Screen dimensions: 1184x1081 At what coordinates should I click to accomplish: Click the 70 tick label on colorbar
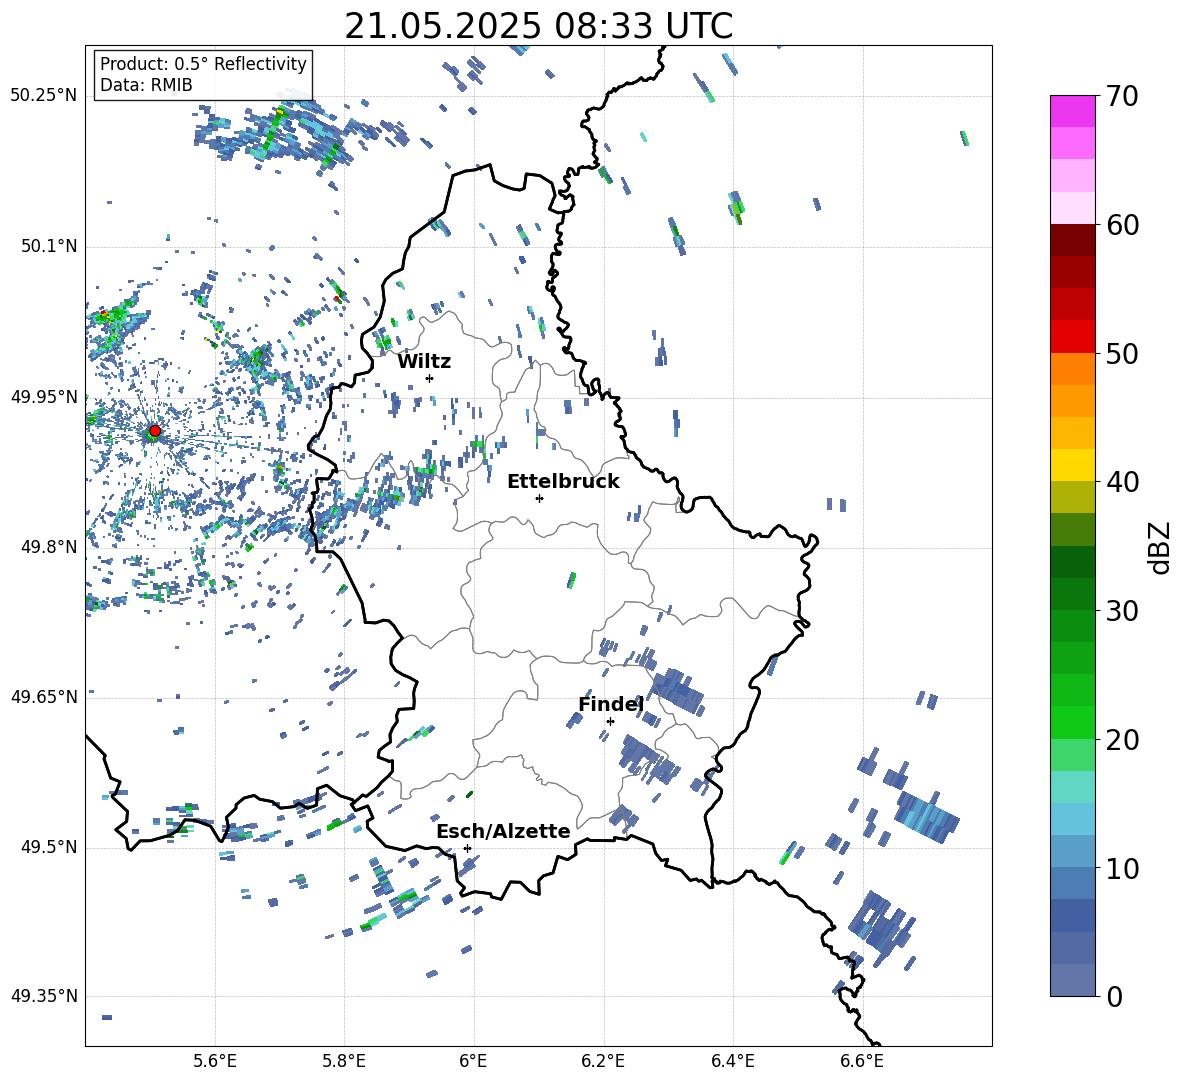point(1122,97)
